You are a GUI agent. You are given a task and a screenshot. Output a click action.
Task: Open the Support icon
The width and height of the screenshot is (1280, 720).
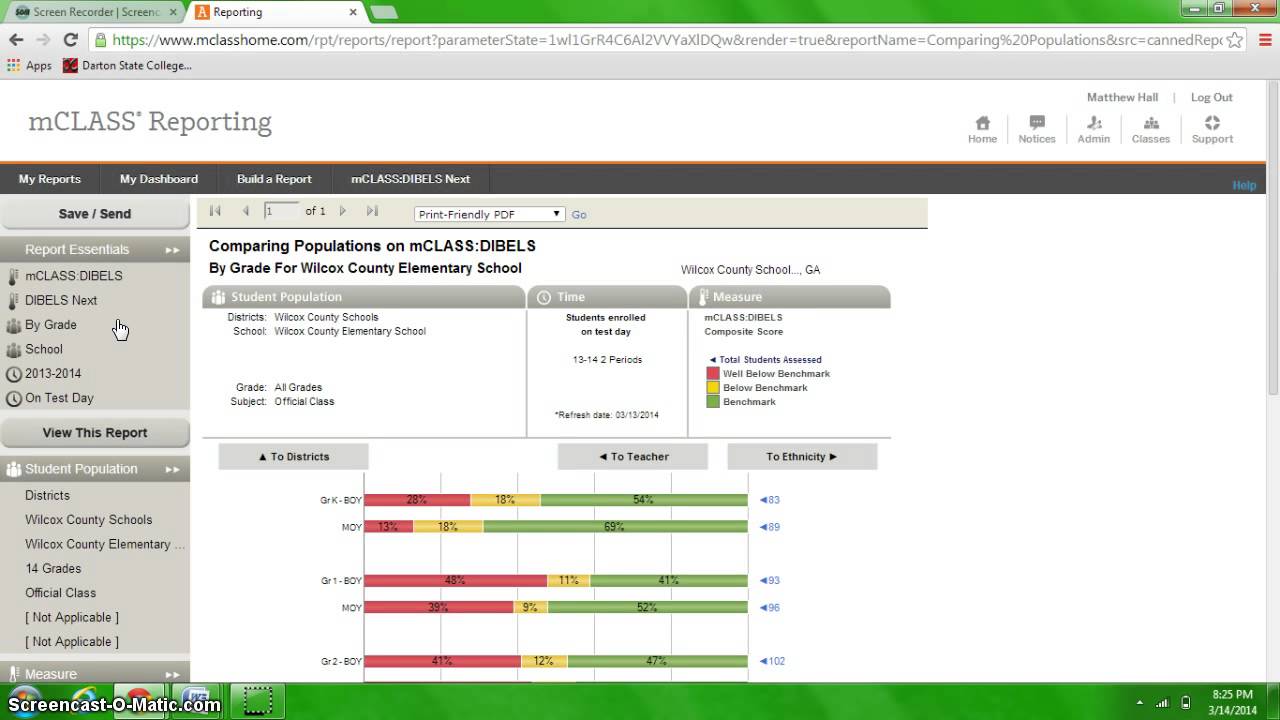1212,129
